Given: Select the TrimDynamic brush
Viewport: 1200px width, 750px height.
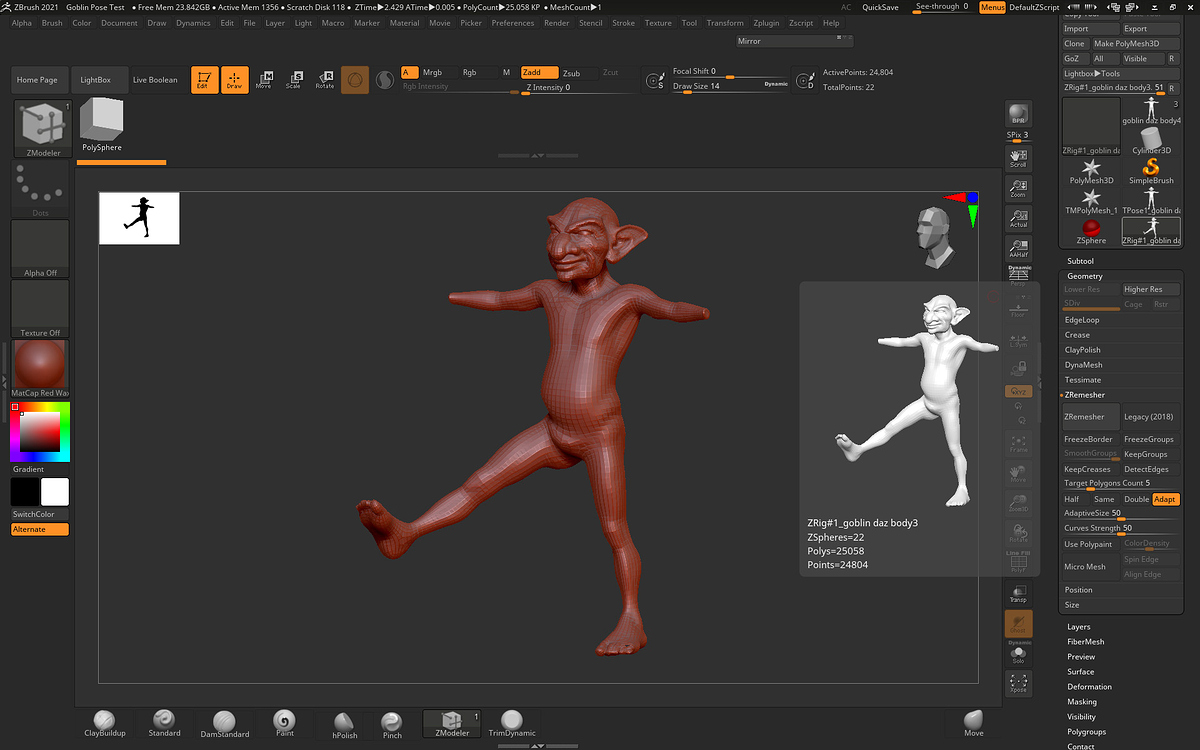Looking at the screenshot, I should pyautogui.click(x=512, y=724).
